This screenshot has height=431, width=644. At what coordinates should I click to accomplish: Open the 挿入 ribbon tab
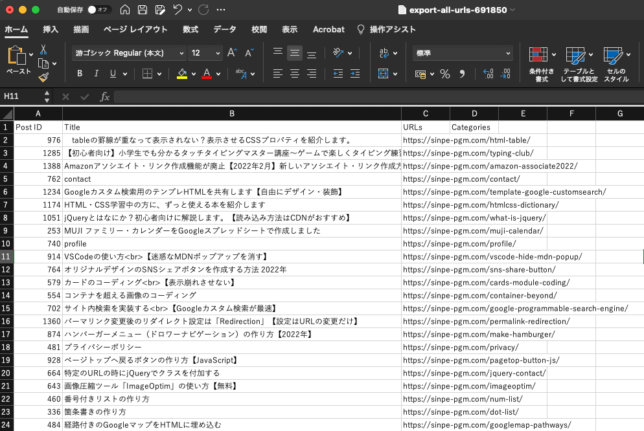pyautogui.click(x=51, y=29)
